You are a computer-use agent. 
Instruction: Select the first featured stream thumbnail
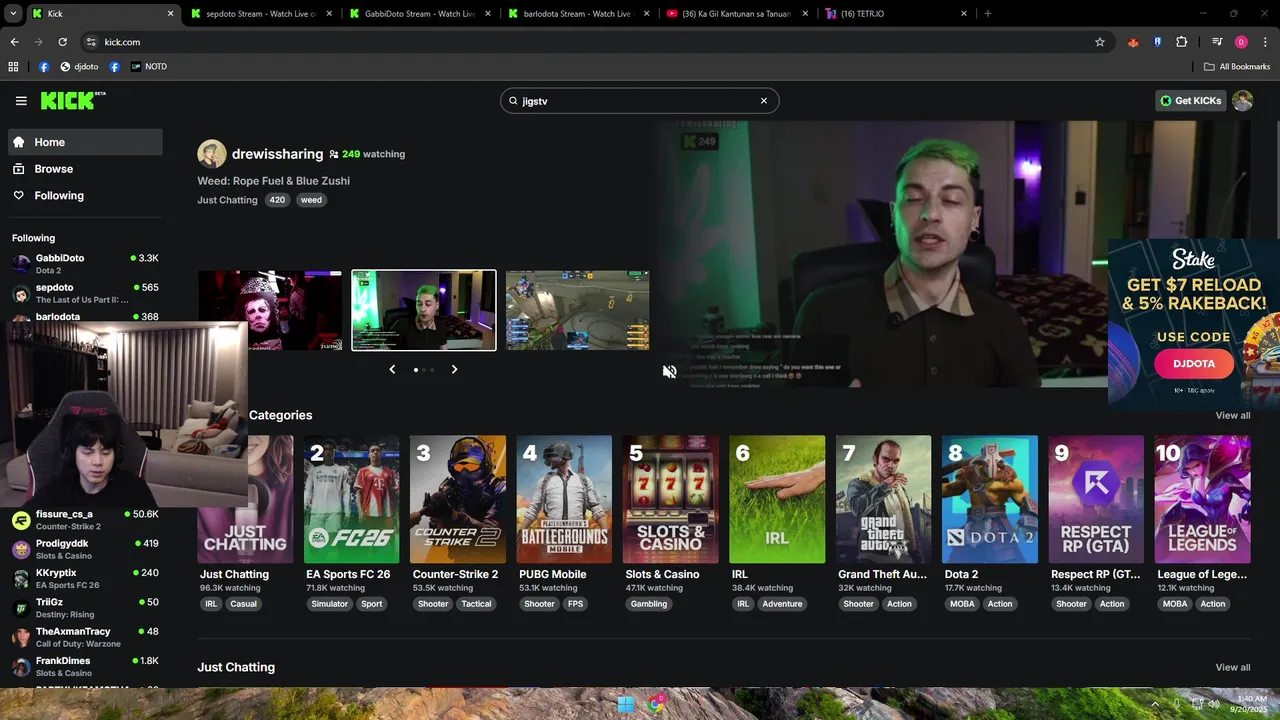(270, 310)
